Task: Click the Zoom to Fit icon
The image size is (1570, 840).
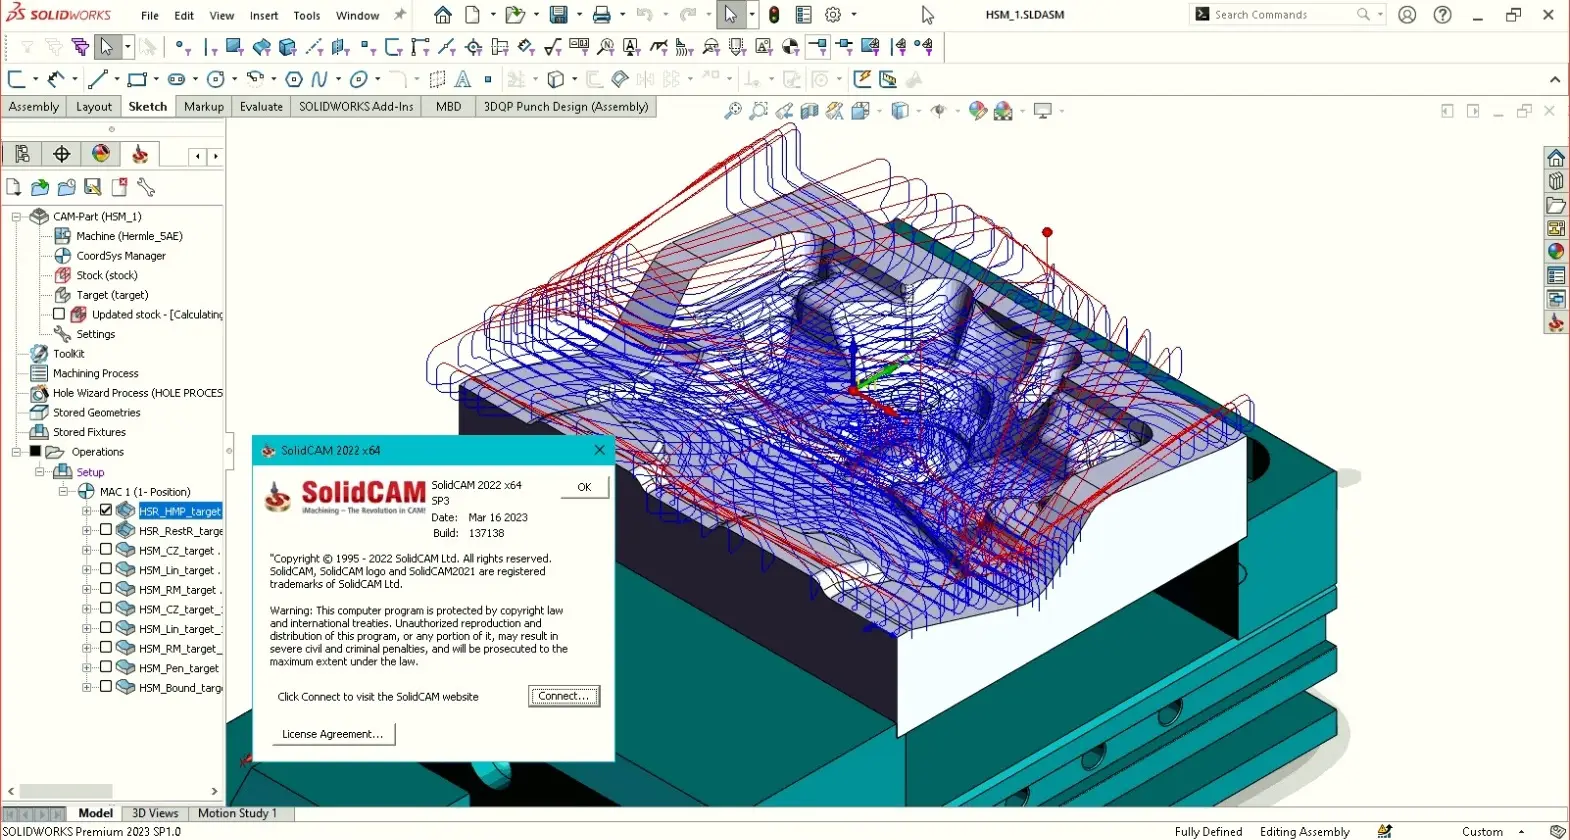Action: (x=733, y=111)
